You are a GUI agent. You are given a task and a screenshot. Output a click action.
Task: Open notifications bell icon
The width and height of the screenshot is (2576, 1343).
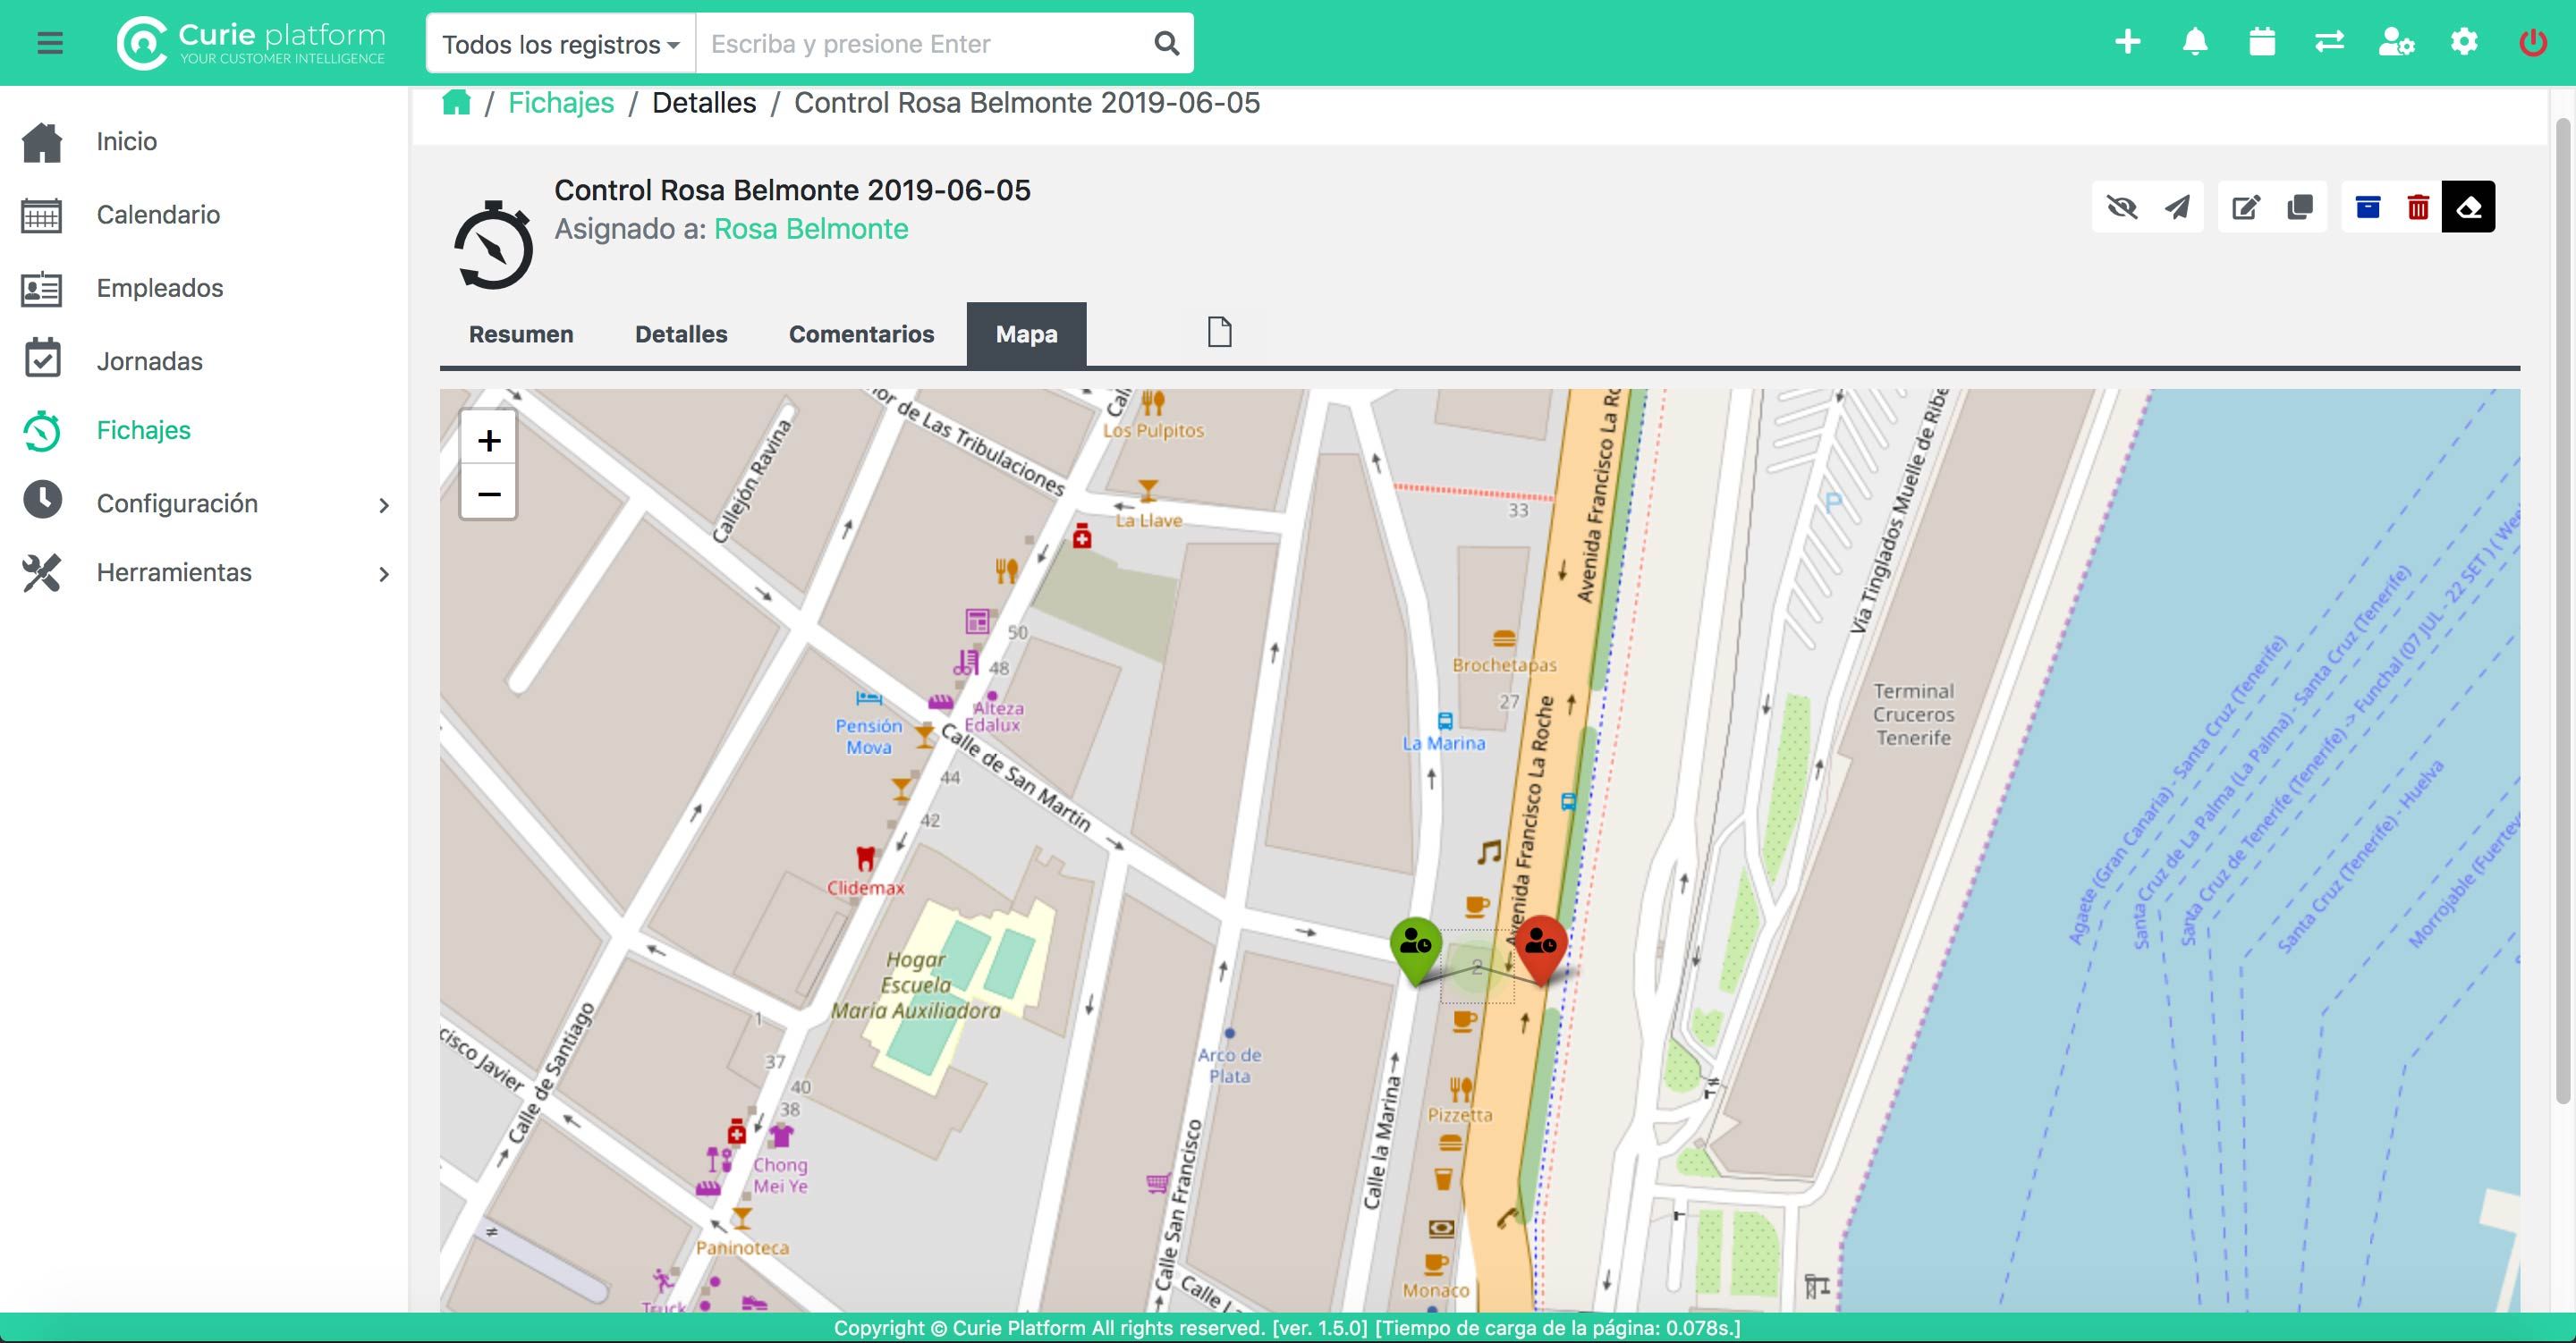tap(2195, 42)
